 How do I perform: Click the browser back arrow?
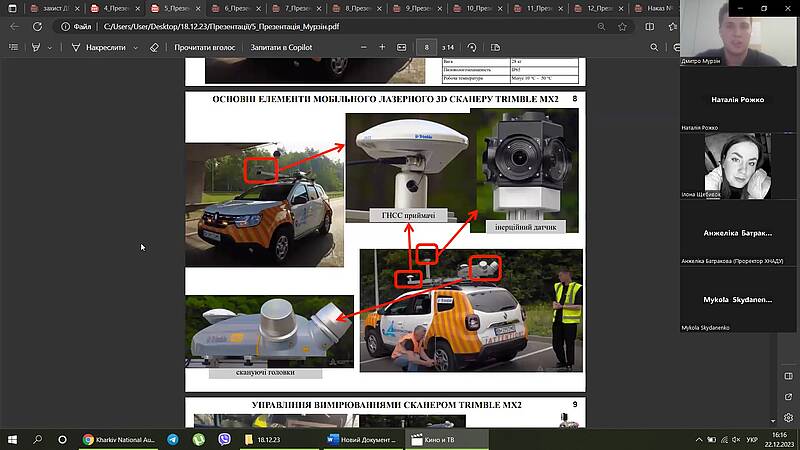coord(15,27)
